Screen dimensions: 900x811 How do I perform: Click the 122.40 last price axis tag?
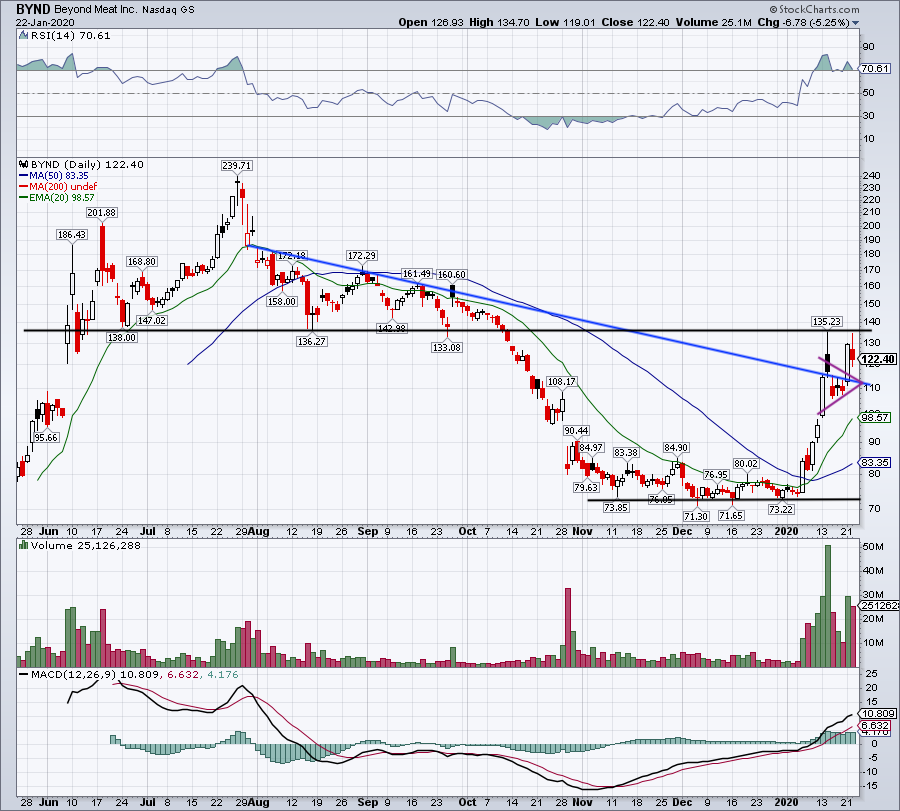click(x=878, y=359)
